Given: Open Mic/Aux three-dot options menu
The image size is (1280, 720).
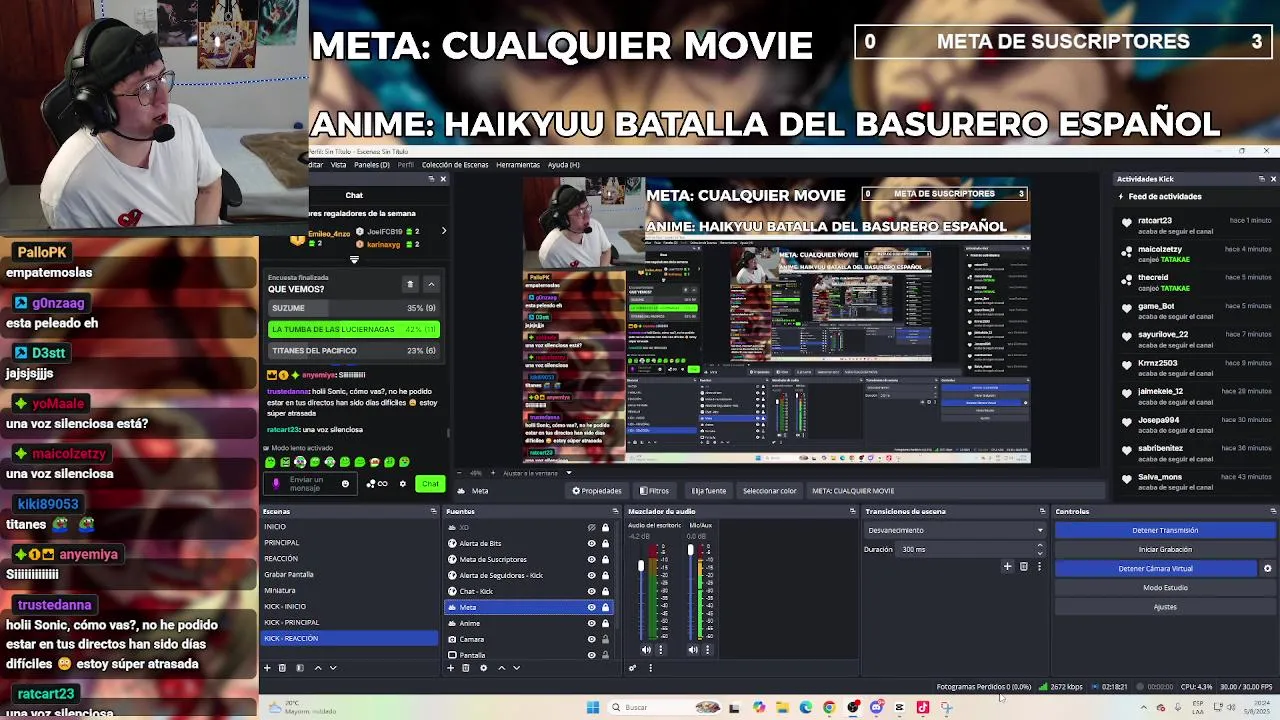Looking at the screenshot, I should point(707,649).
